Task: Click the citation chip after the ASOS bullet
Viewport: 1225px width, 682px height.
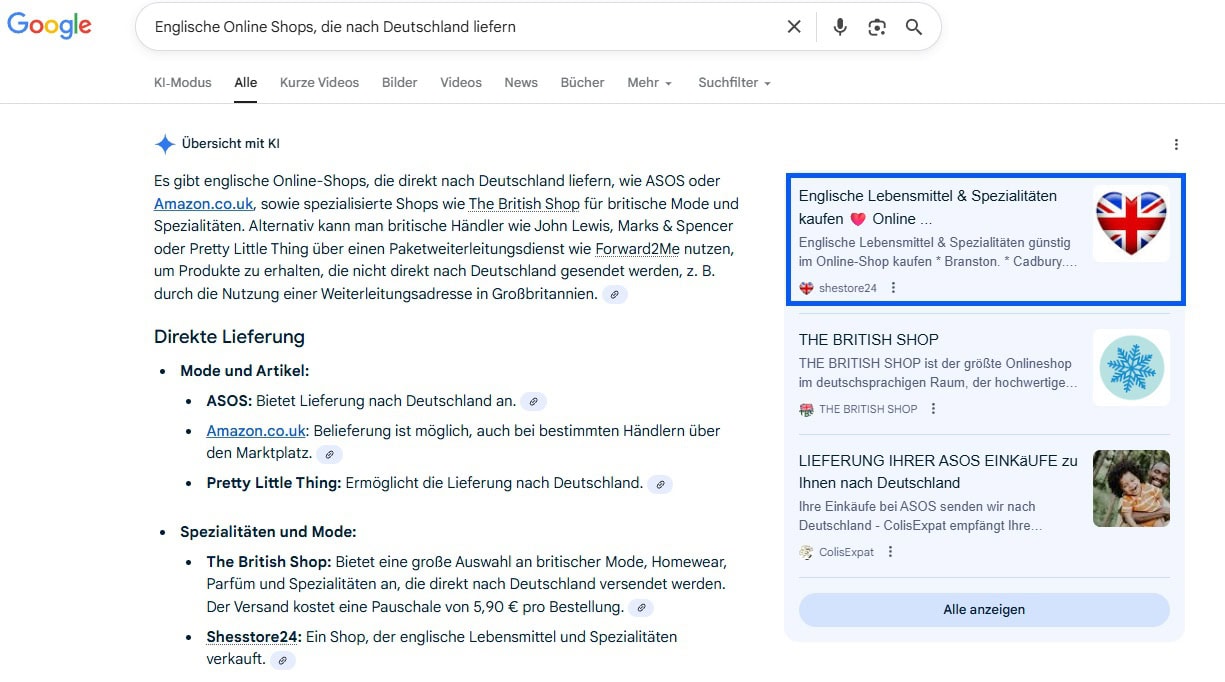Action: coord(534,401)
